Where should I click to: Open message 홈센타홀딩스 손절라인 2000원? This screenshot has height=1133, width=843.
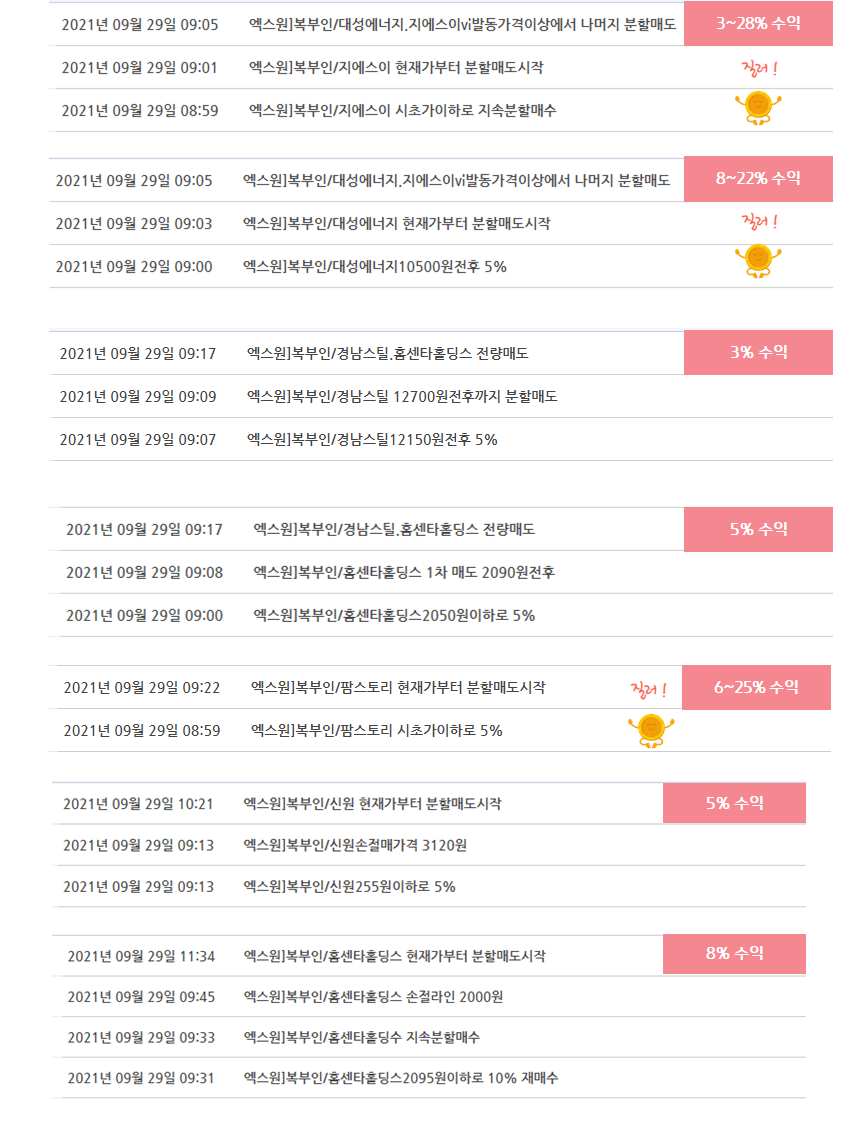[x=373, y=997]
